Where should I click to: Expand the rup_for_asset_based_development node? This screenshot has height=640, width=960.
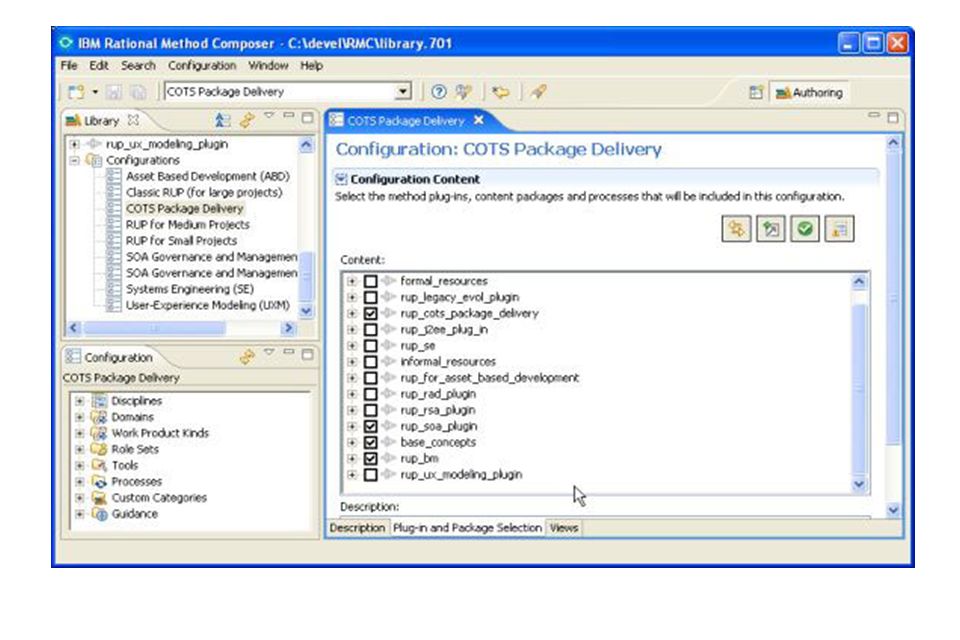[351, 378]
